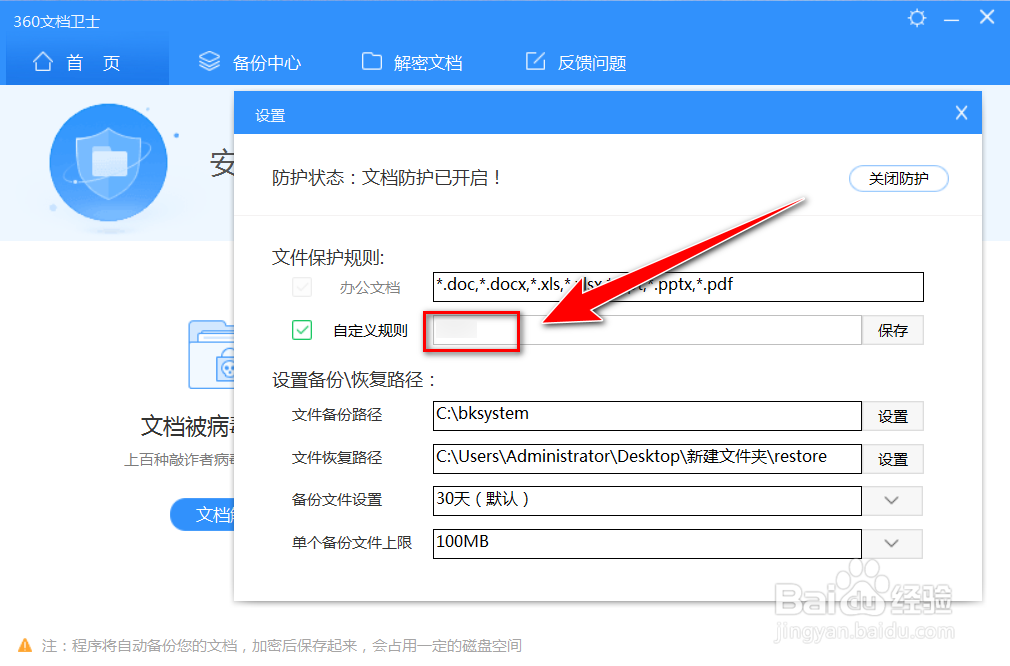This screenshot has height=666, width=1010.
Task: Open 解密文档 tab
Action: point(412,62)
